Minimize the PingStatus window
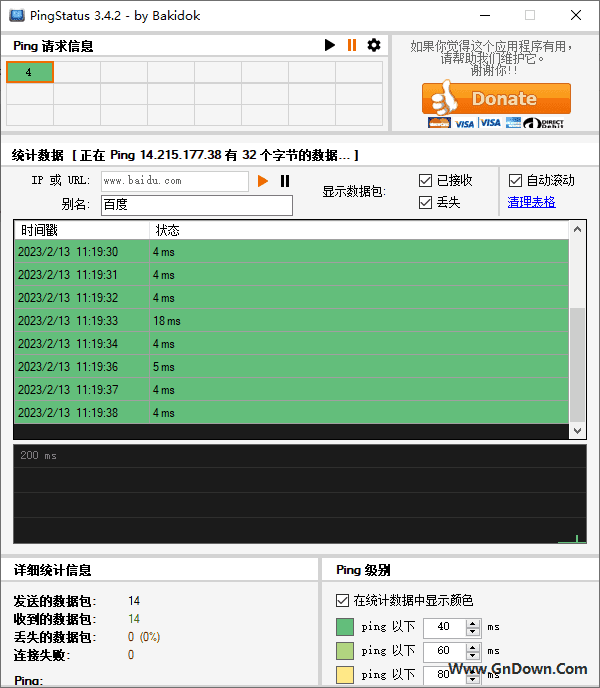Screen dimensions: 600x688 point(485,15)
